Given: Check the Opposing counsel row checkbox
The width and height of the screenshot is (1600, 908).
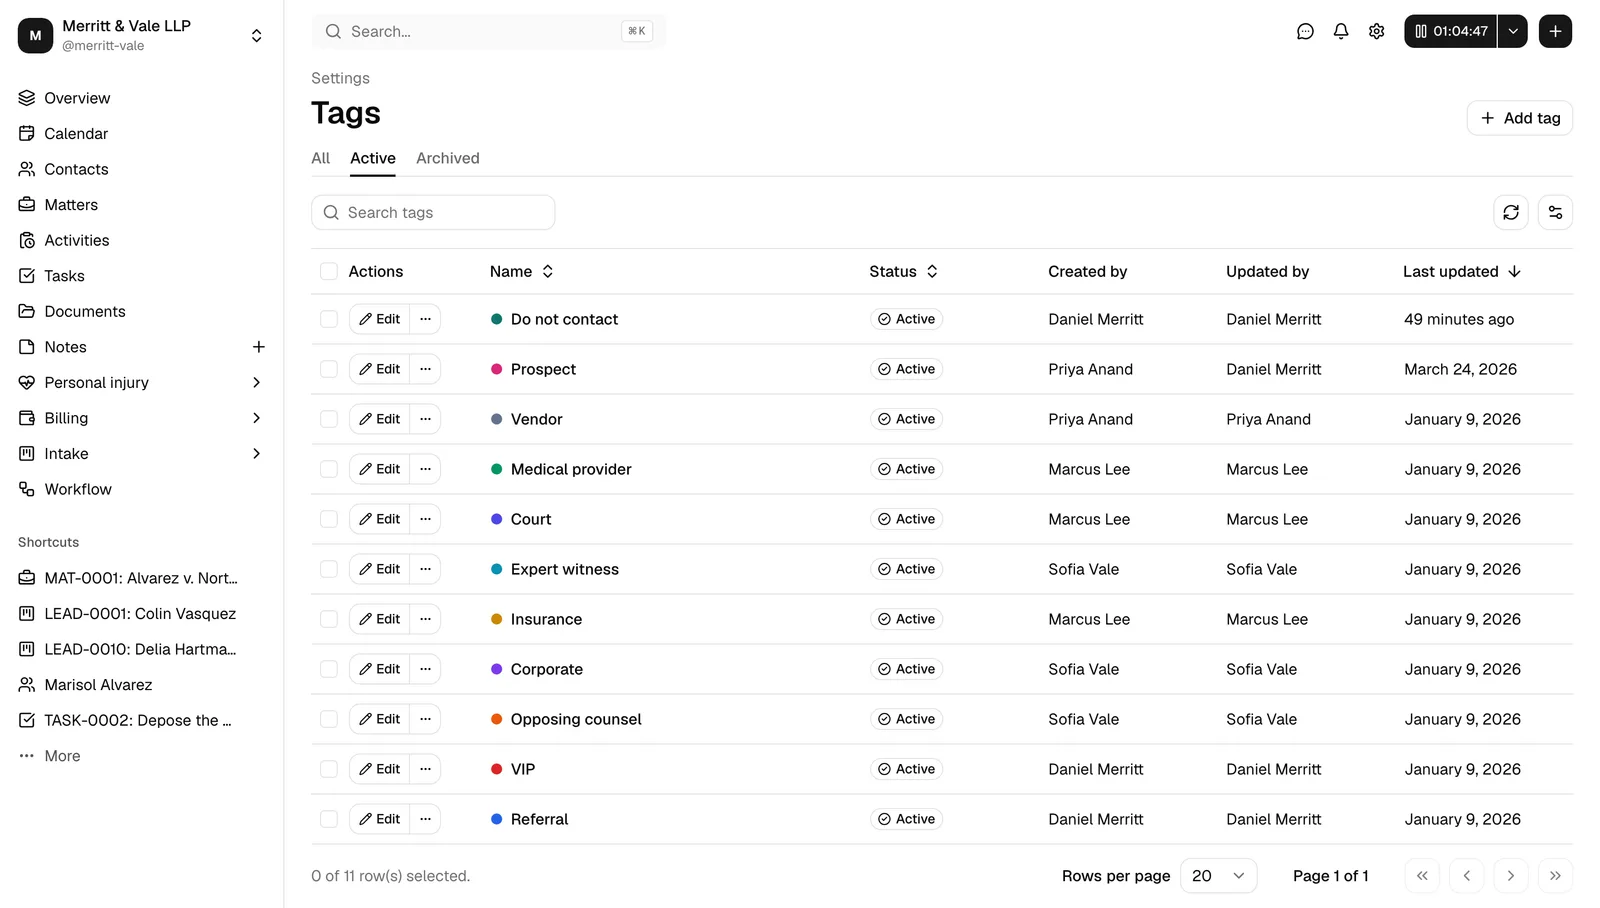Looking at the screenshot, I should (x=329, y=719).
